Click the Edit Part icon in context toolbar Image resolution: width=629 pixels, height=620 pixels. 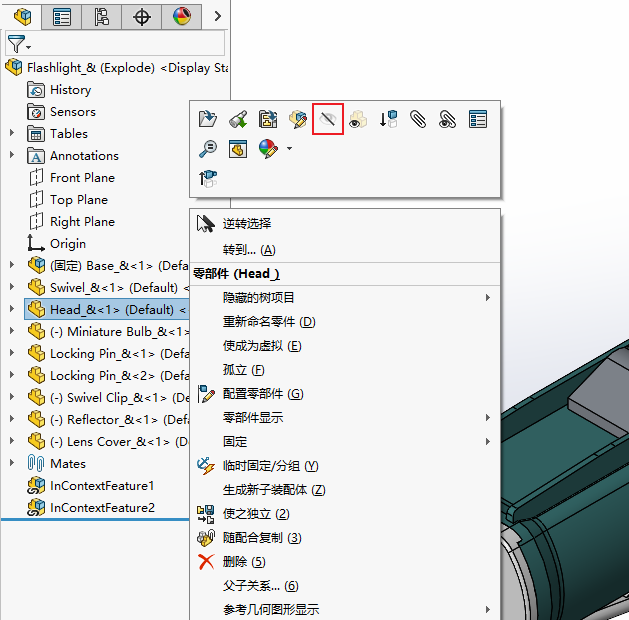tap(298, 120)
